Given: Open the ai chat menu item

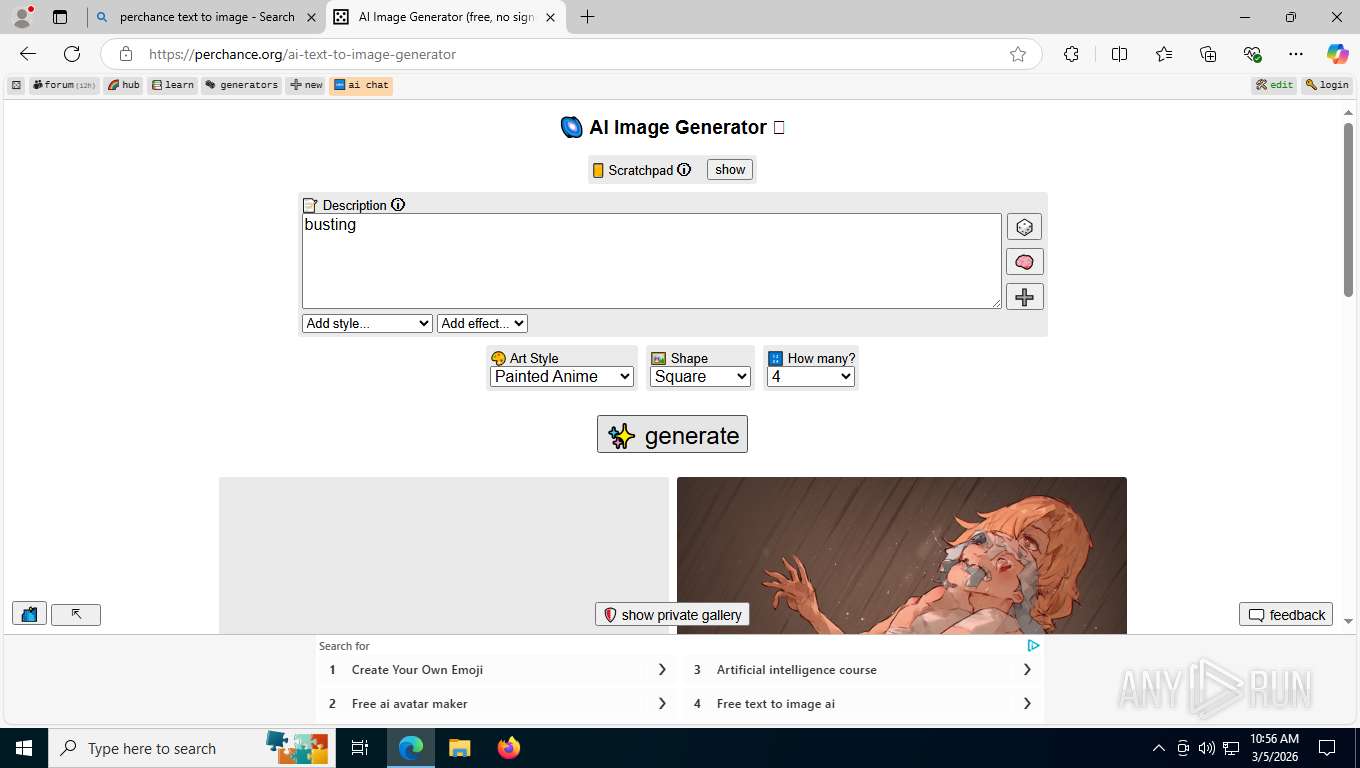Looking at the screenshot, I should tap(361, 85).
